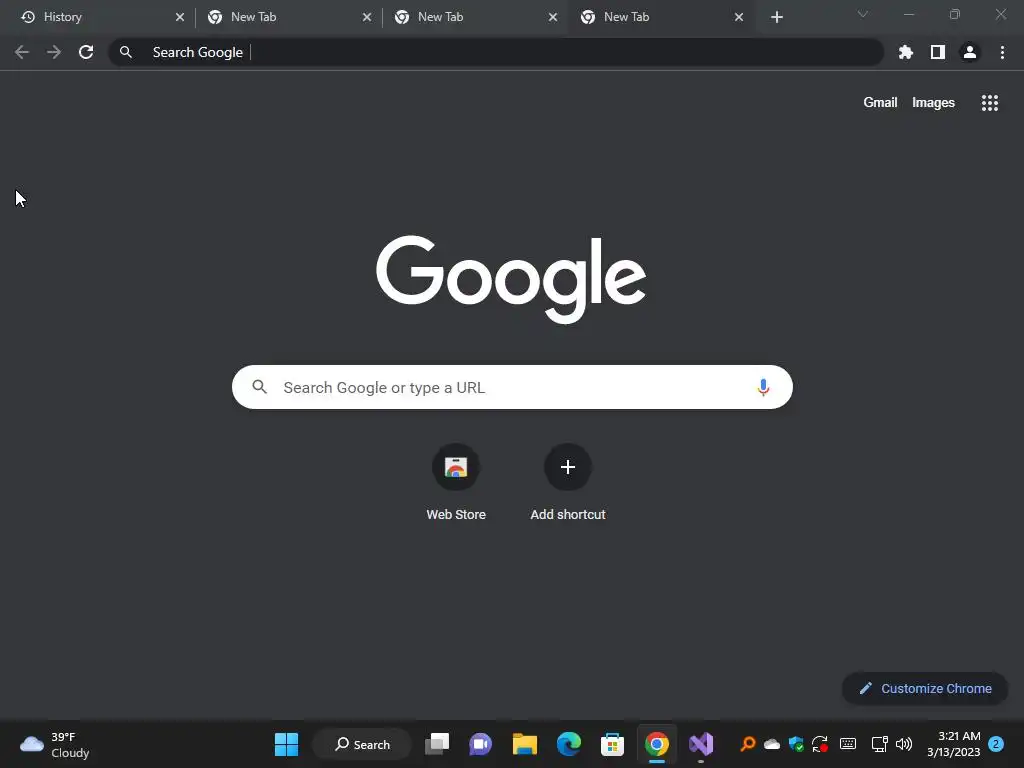Go forward to next page

click(54, 52)
